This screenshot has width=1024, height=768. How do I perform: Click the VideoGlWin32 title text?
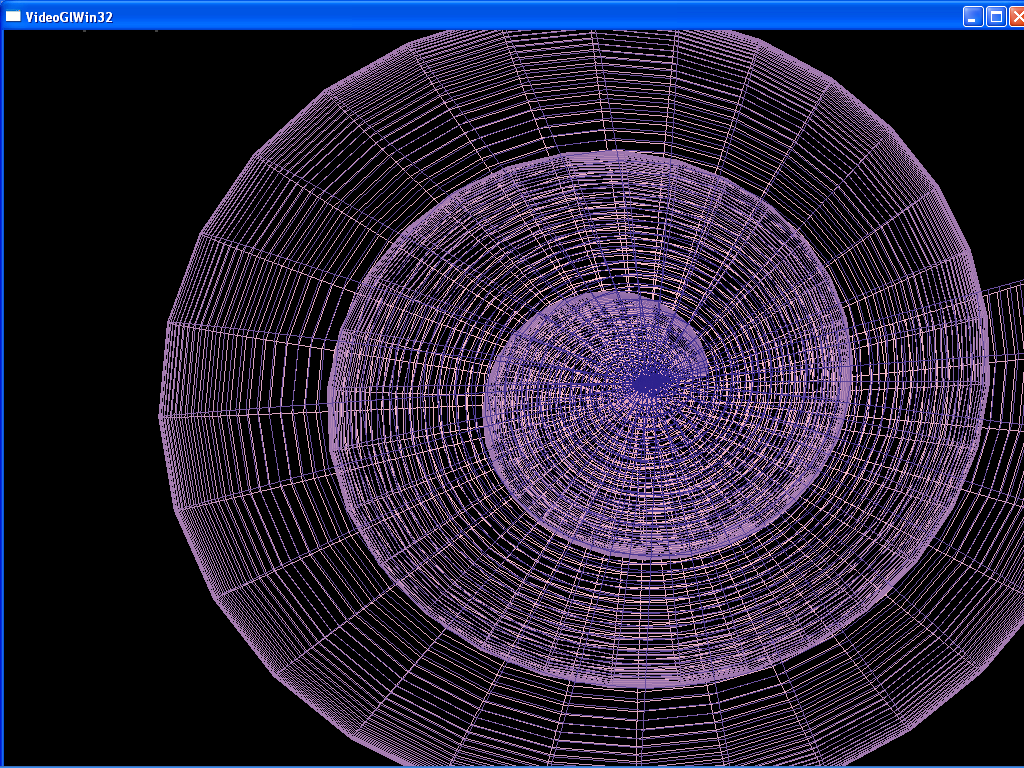tap(69, 17)
